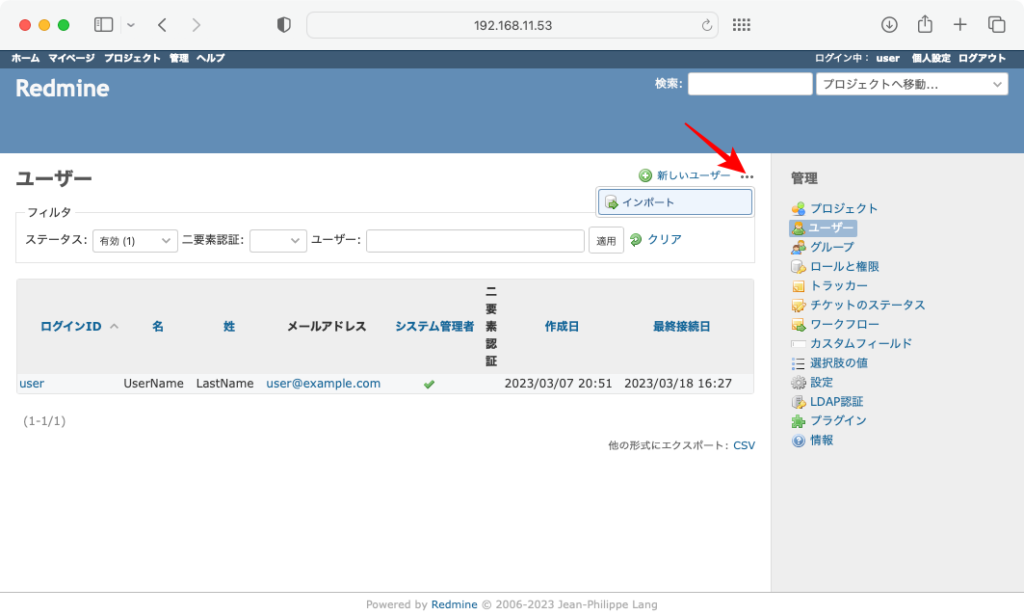Click the 新しいユーザー plus icon

645,175
